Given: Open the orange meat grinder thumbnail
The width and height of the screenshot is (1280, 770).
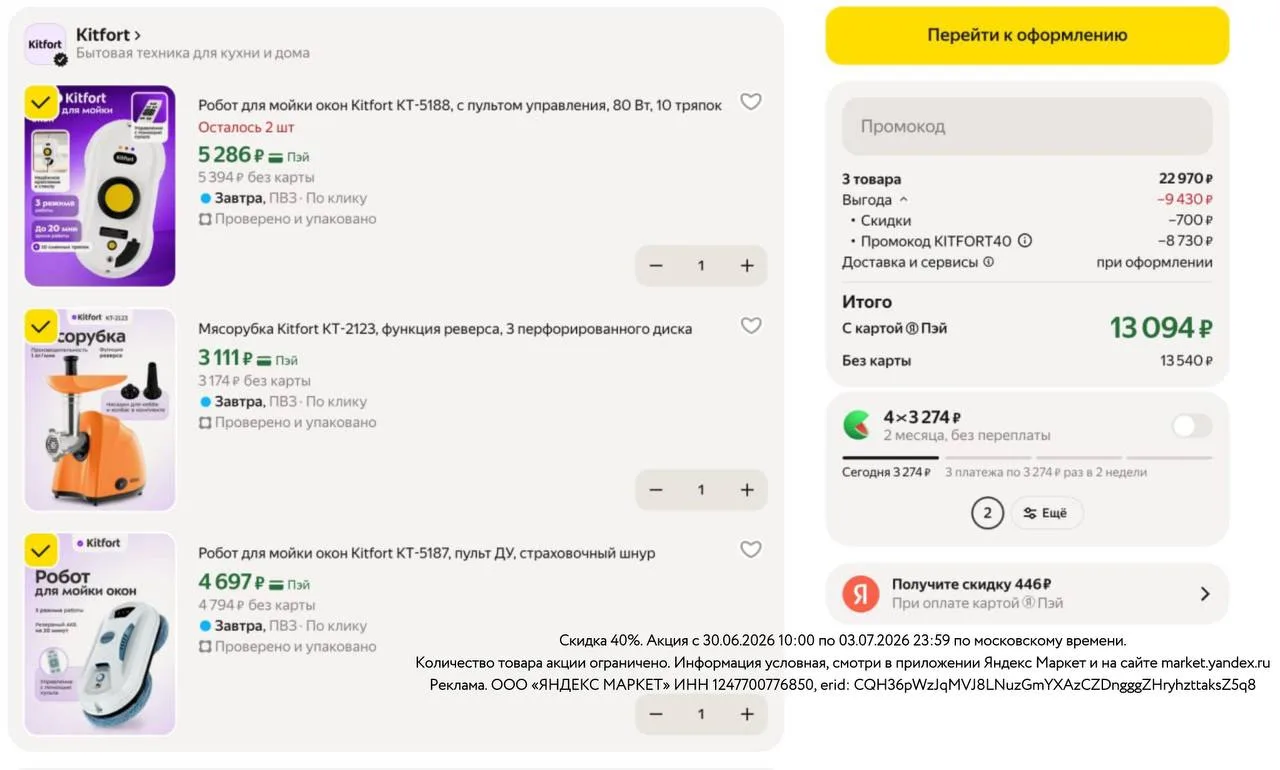Looking at the screenshot, I should coord(100,410).
